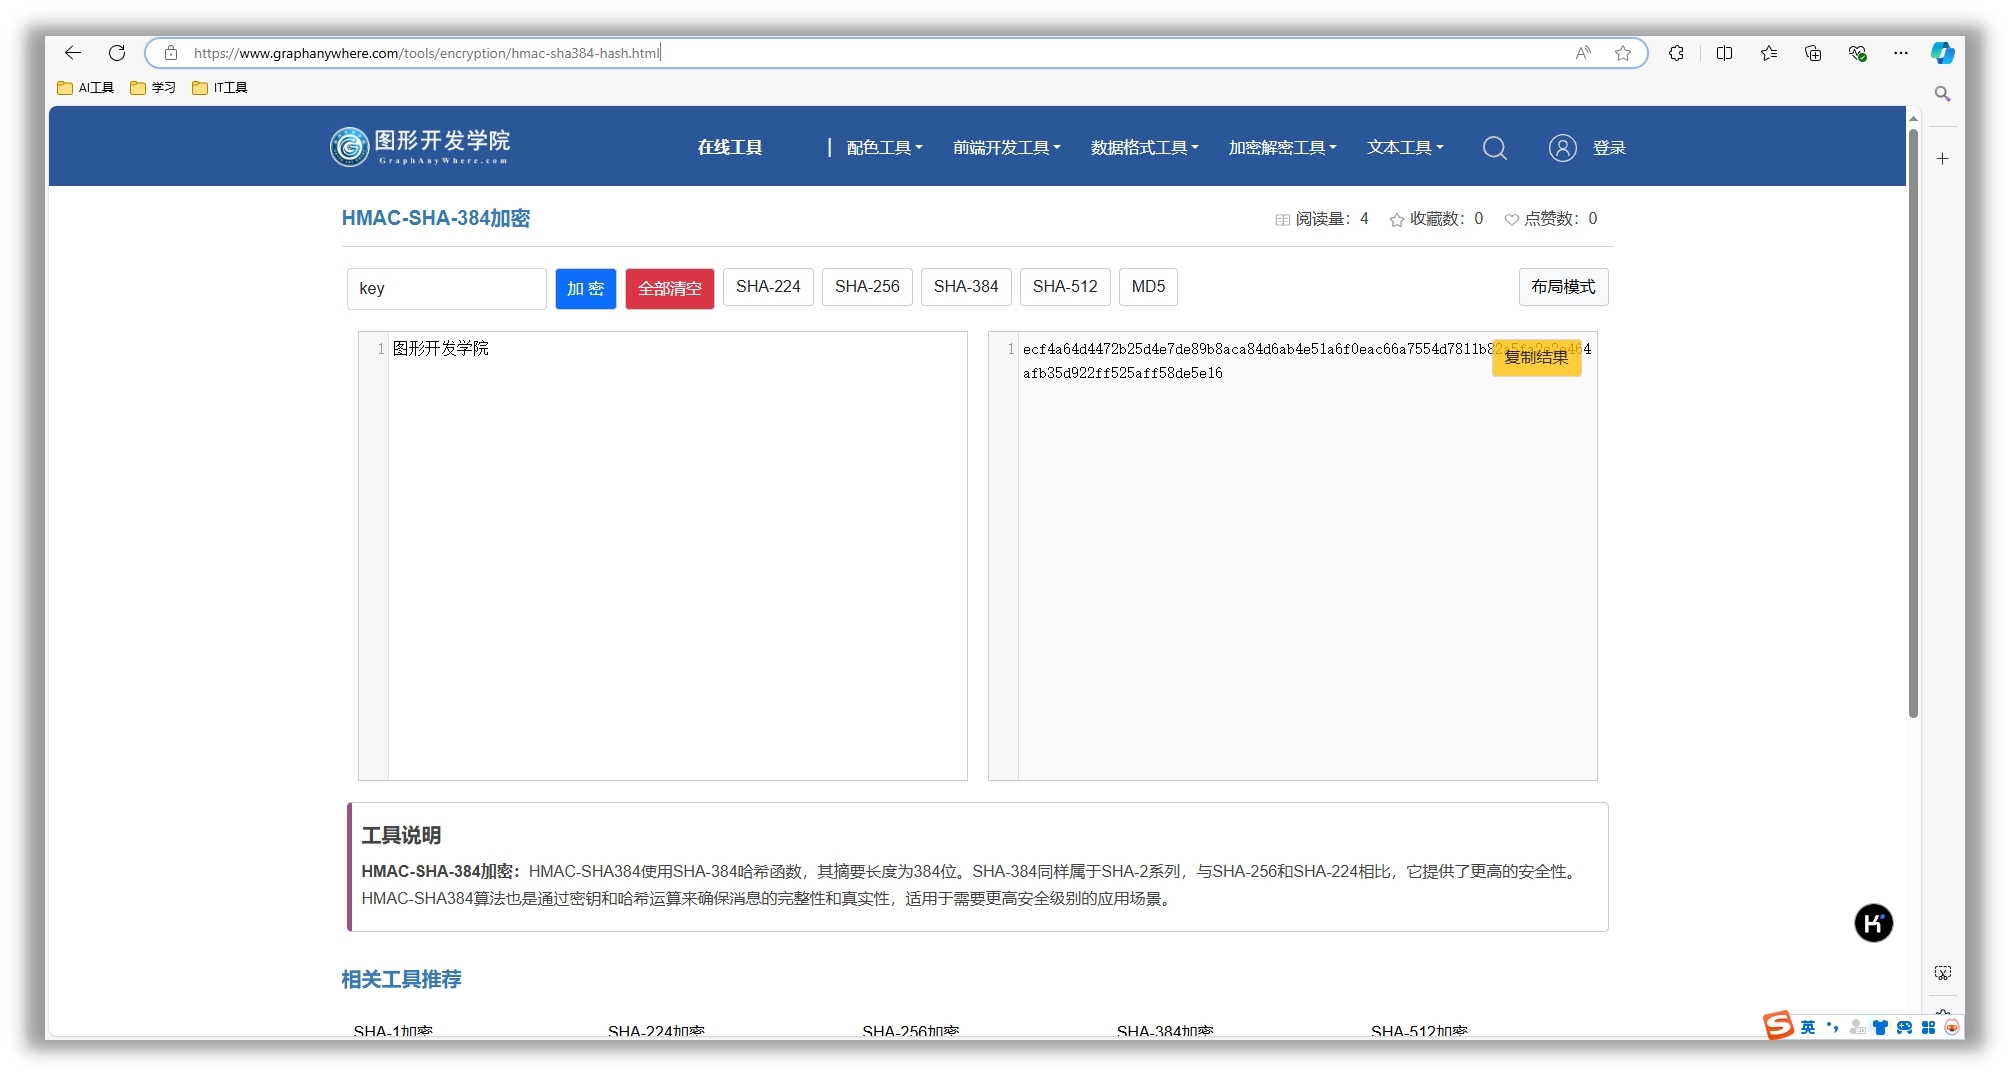Screen dimensions: 2013x1077
Task: Add this page to favorites
Action: tap(1623, 53)
